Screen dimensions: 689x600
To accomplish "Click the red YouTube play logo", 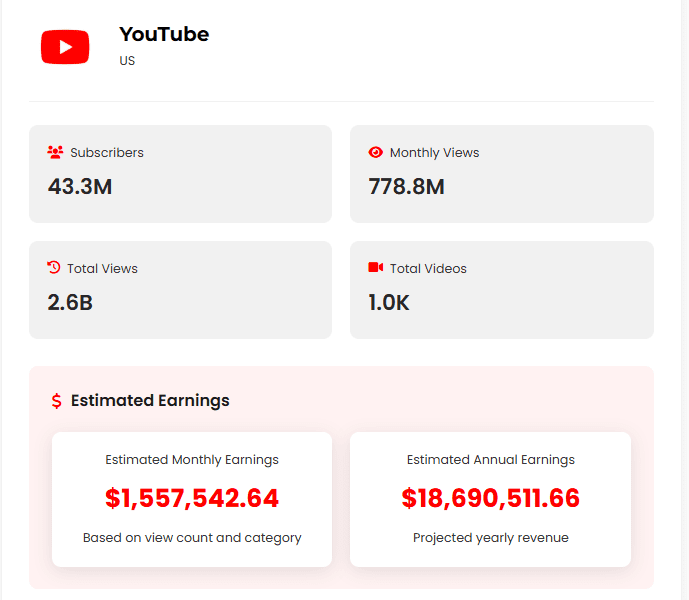I will [x=65, y=47].
